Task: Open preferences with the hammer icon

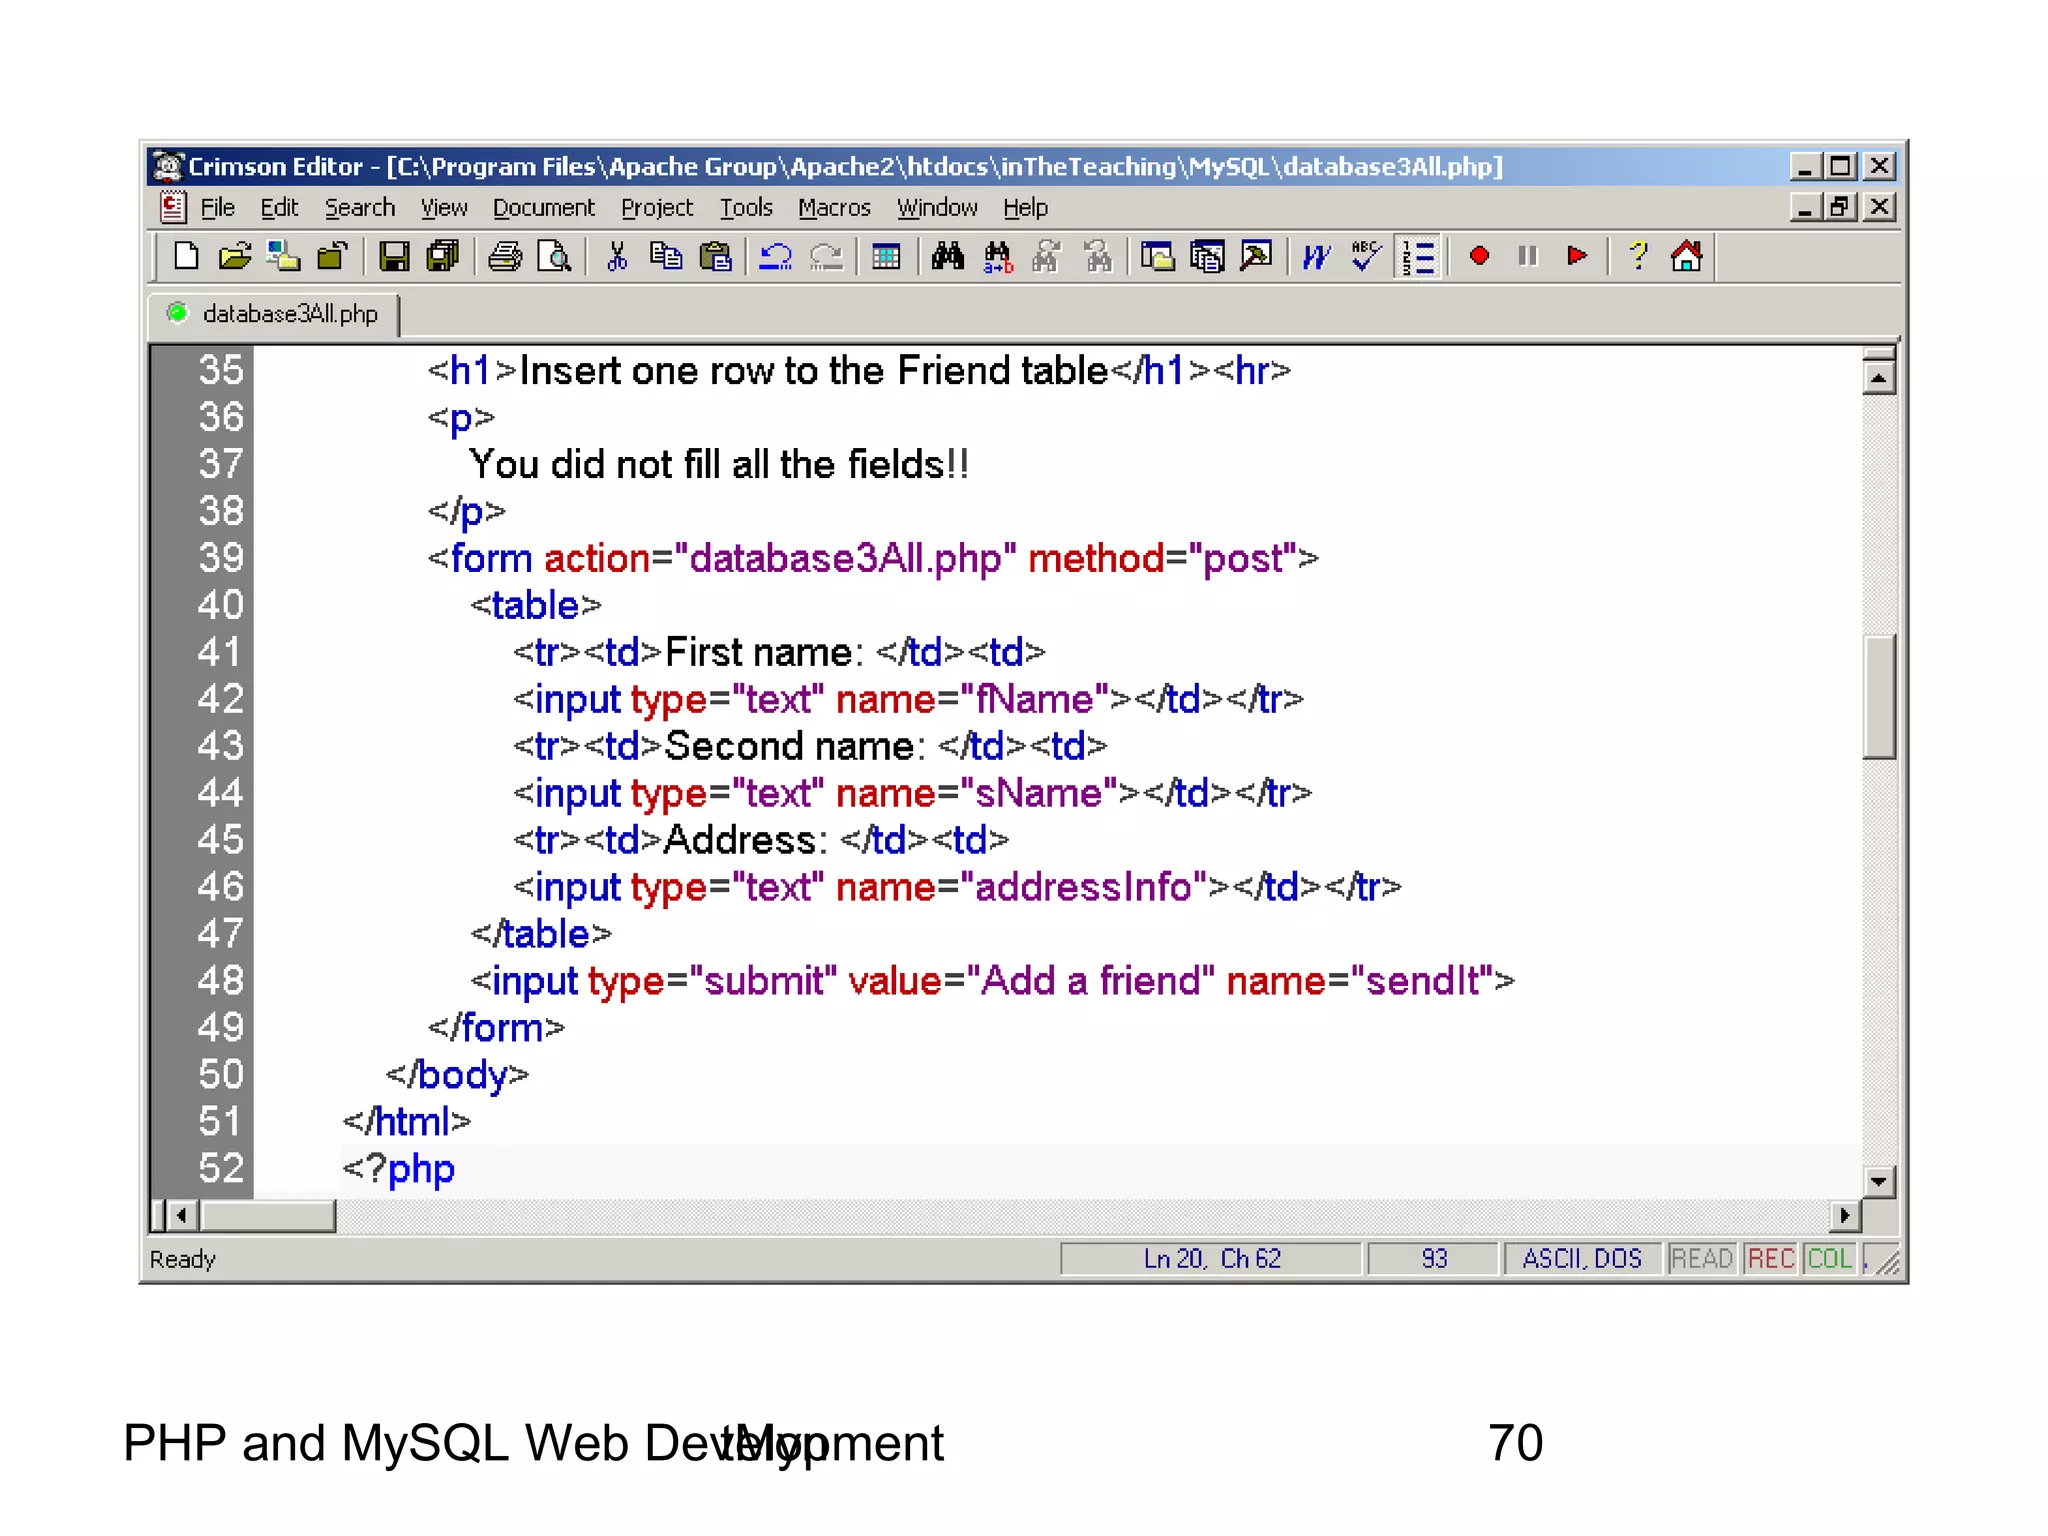Action: (1256, 257)
